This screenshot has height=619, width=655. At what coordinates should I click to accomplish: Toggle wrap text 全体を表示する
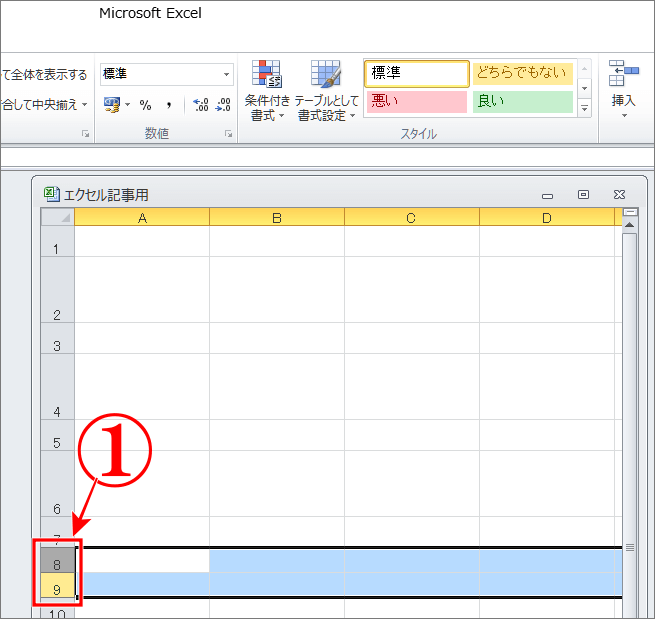44,75
